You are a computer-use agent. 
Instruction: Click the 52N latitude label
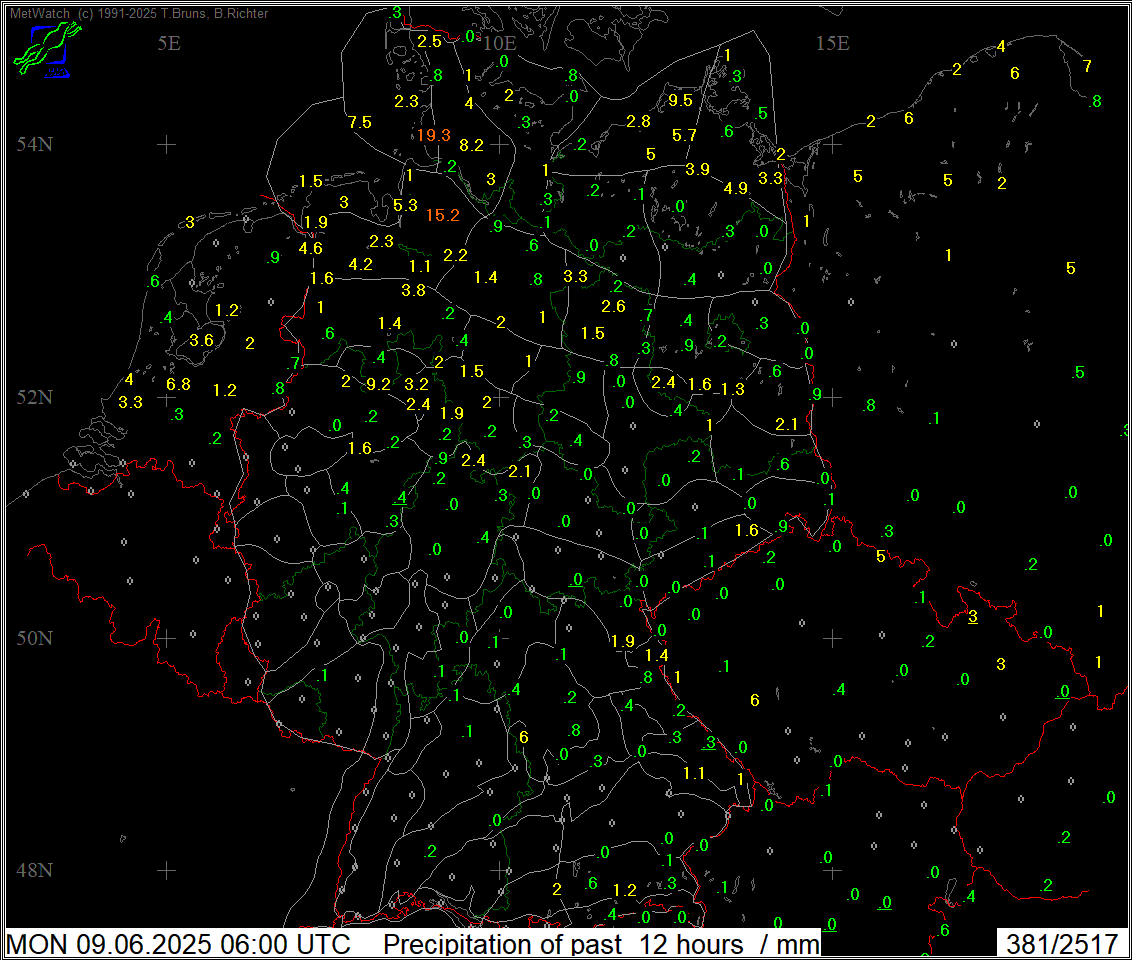tap(35, 397)
